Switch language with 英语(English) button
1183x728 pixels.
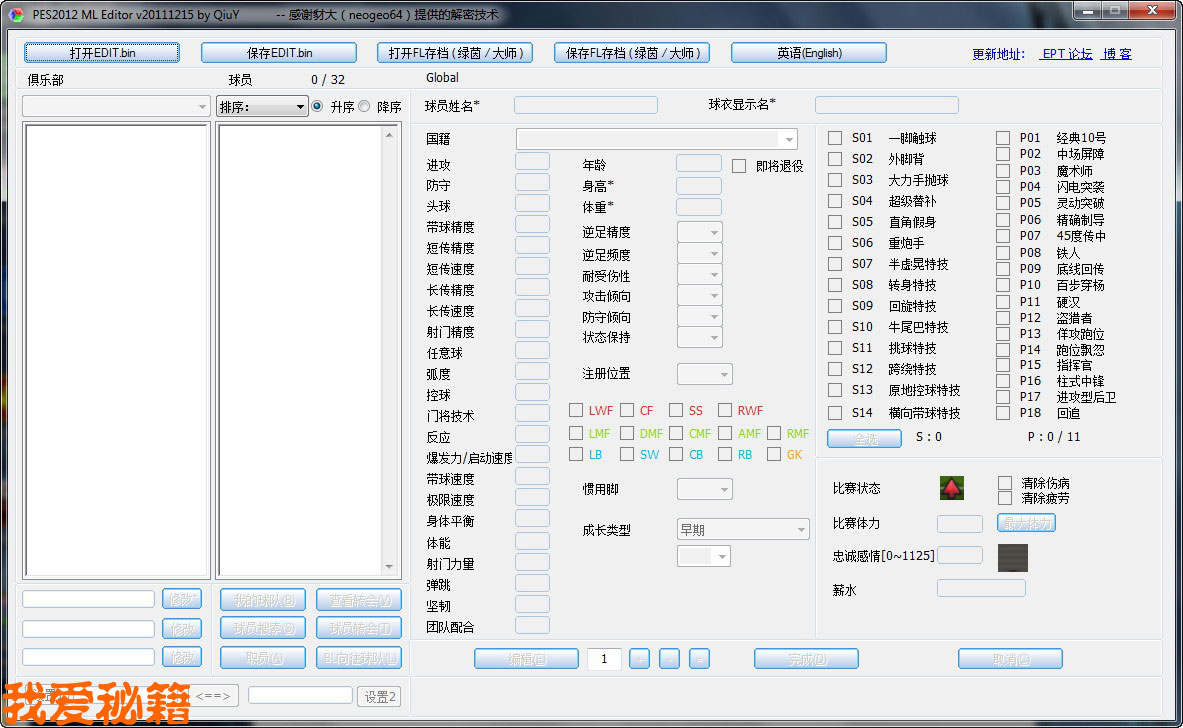tap(808, 53)
